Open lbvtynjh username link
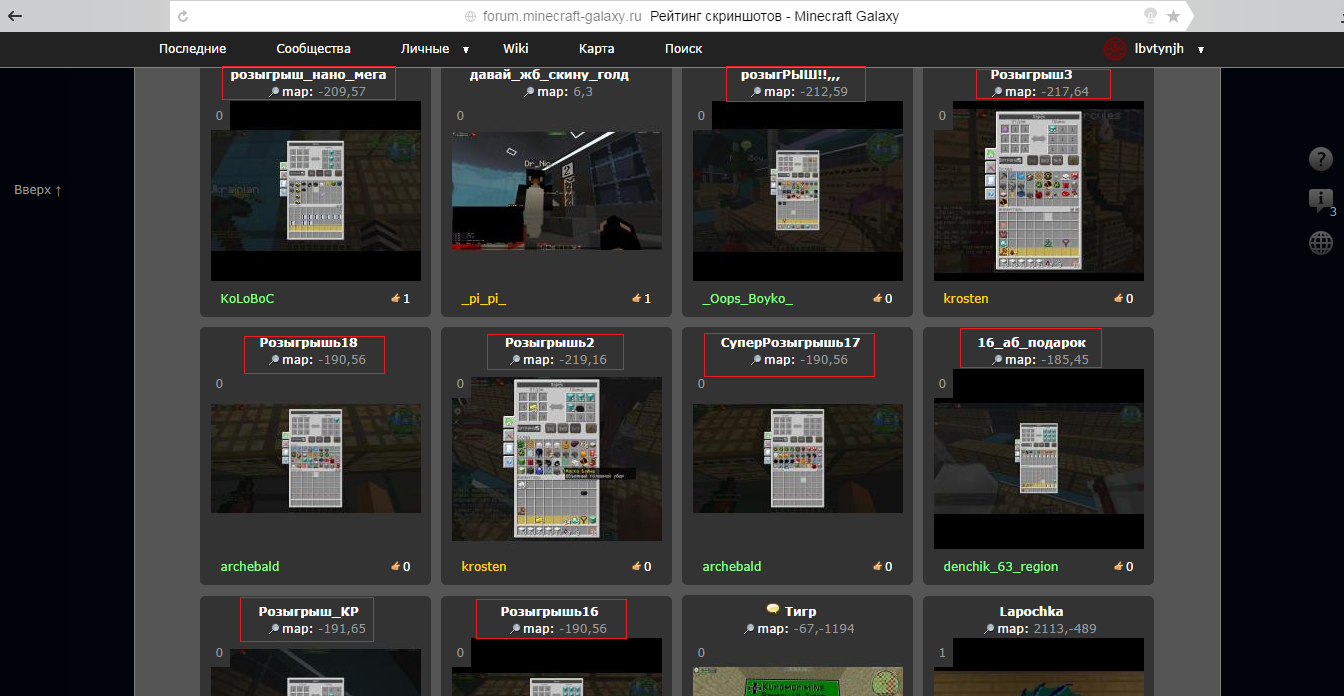The width and height of the screenshot is (1344, 696). (x=1159, y=48)
